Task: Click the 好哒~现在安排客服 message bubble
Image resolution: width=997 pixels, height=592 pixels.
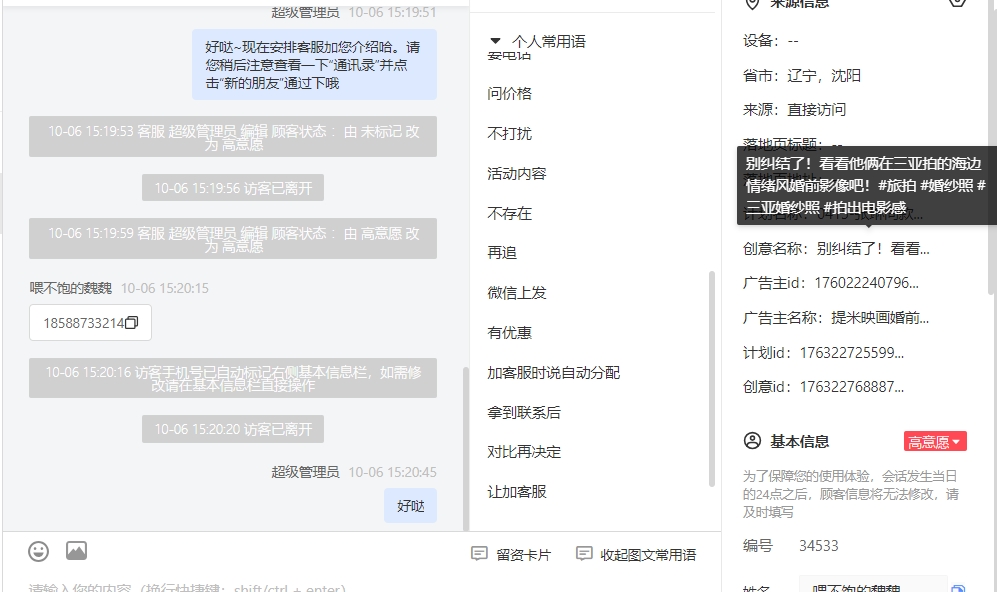Action: click(x=314, y=65)
